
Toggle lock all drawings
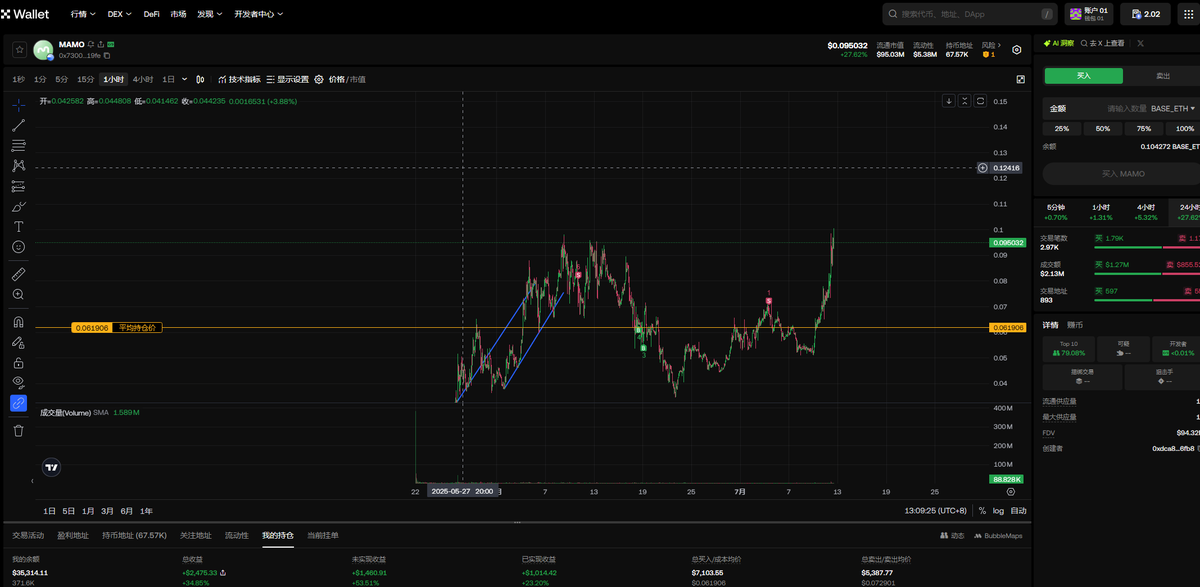18,363
